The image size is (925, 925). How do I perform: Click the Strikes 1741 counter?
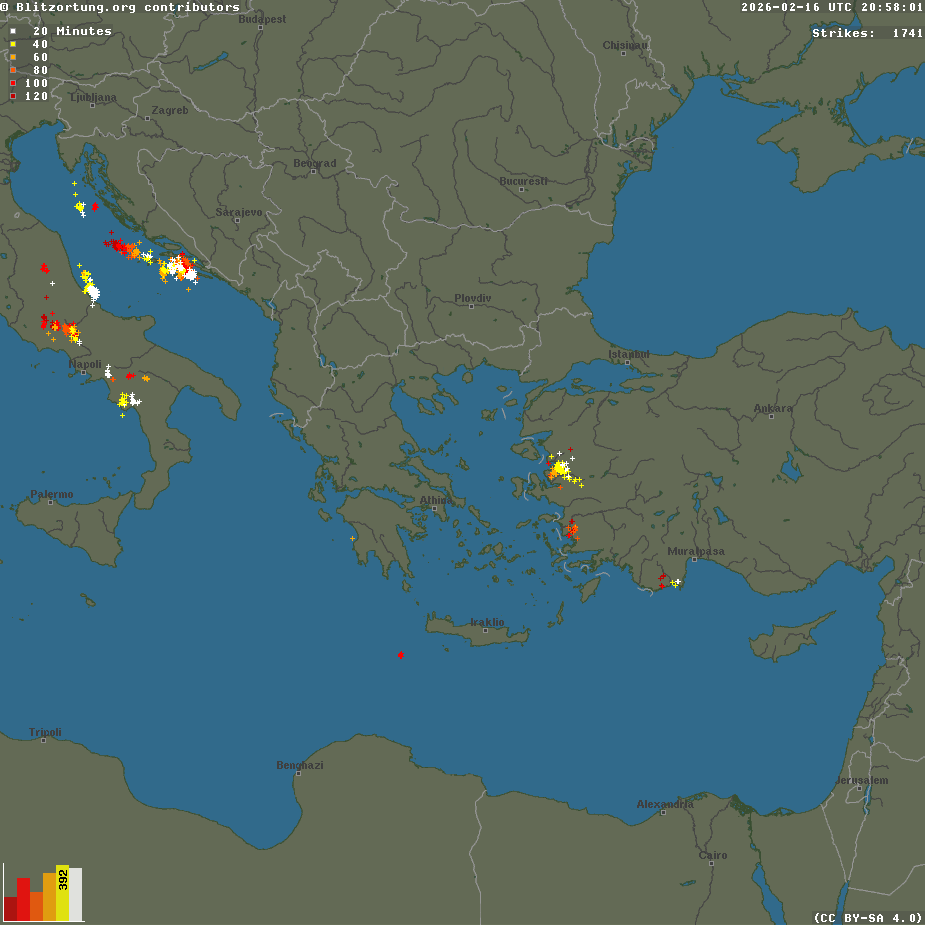pos(867,33)
